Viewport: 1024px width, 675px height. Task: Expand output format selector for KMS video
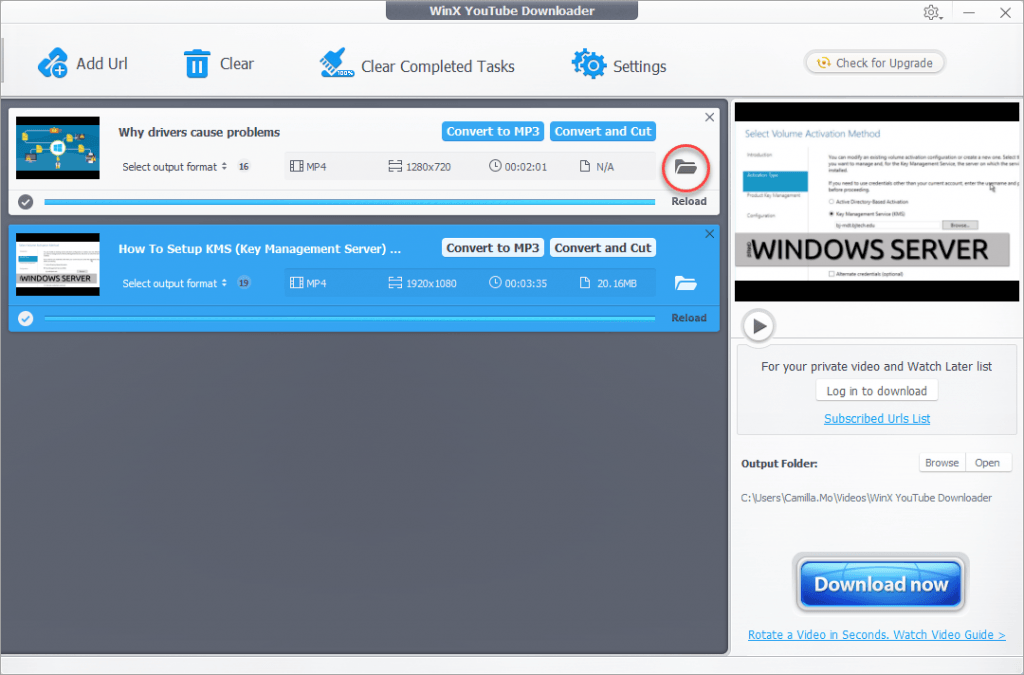(174, 283)
